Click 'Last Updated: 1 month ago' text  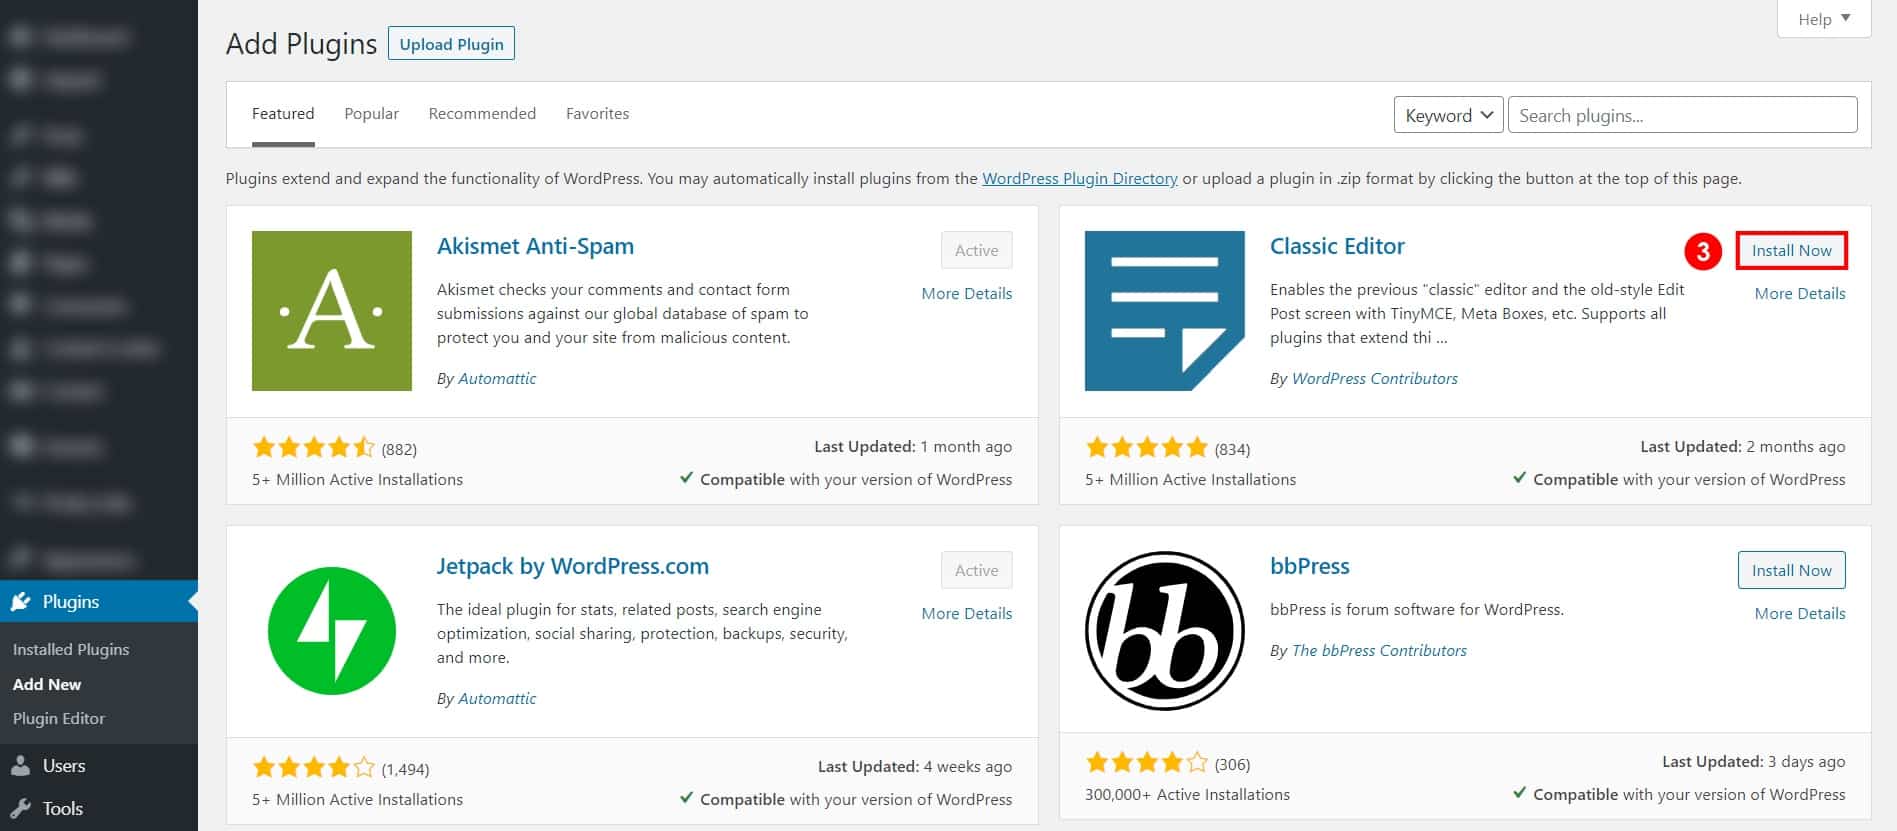pos(913,447)
